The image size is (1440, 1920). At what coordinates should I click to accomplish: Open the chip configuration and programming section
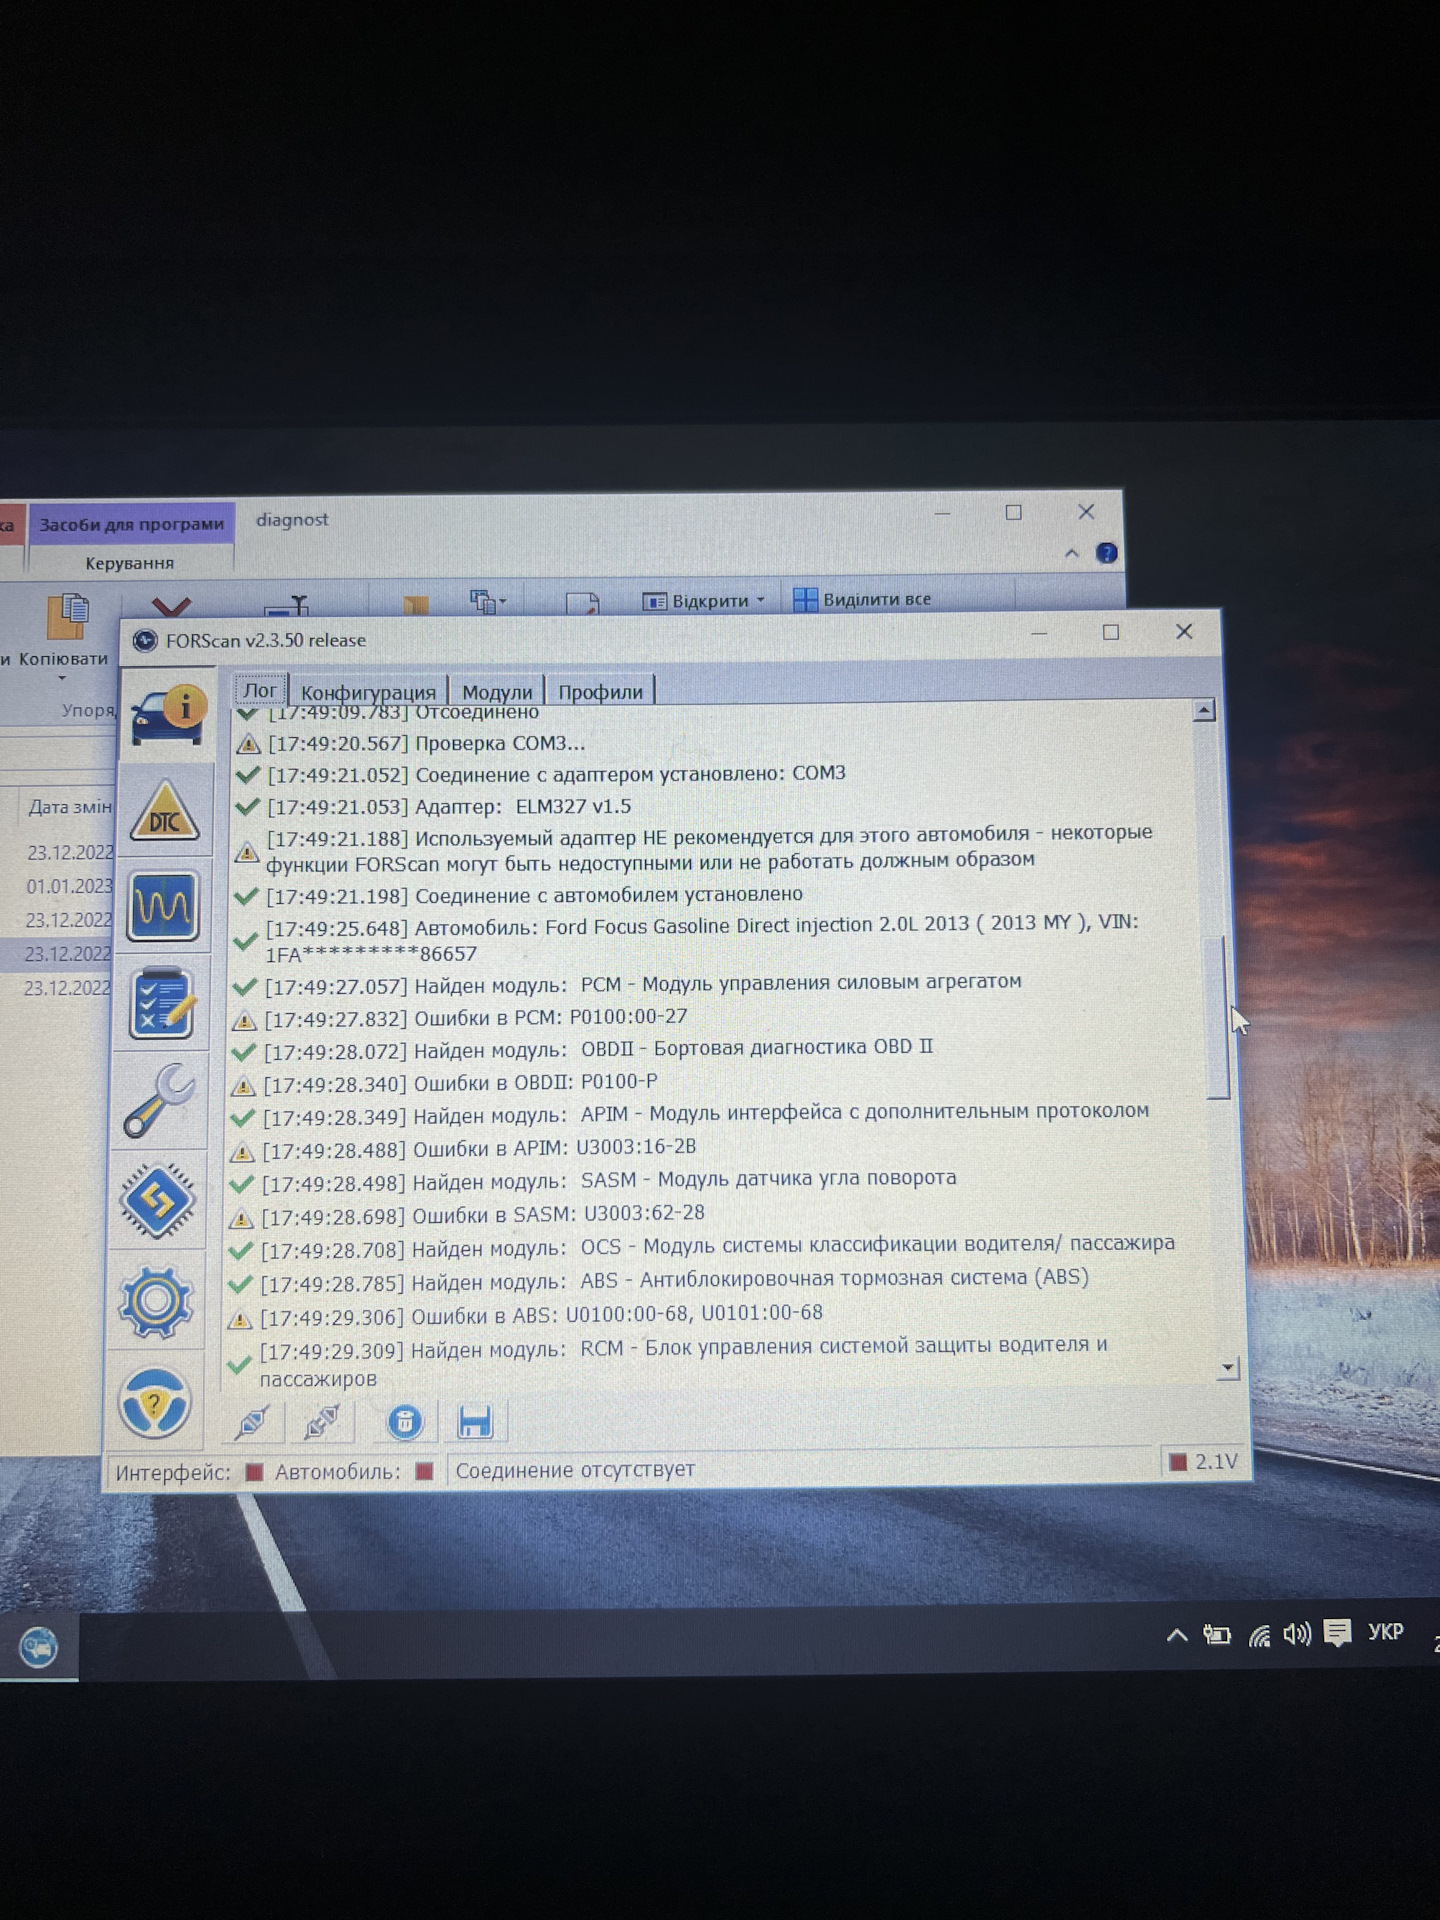157,1200
